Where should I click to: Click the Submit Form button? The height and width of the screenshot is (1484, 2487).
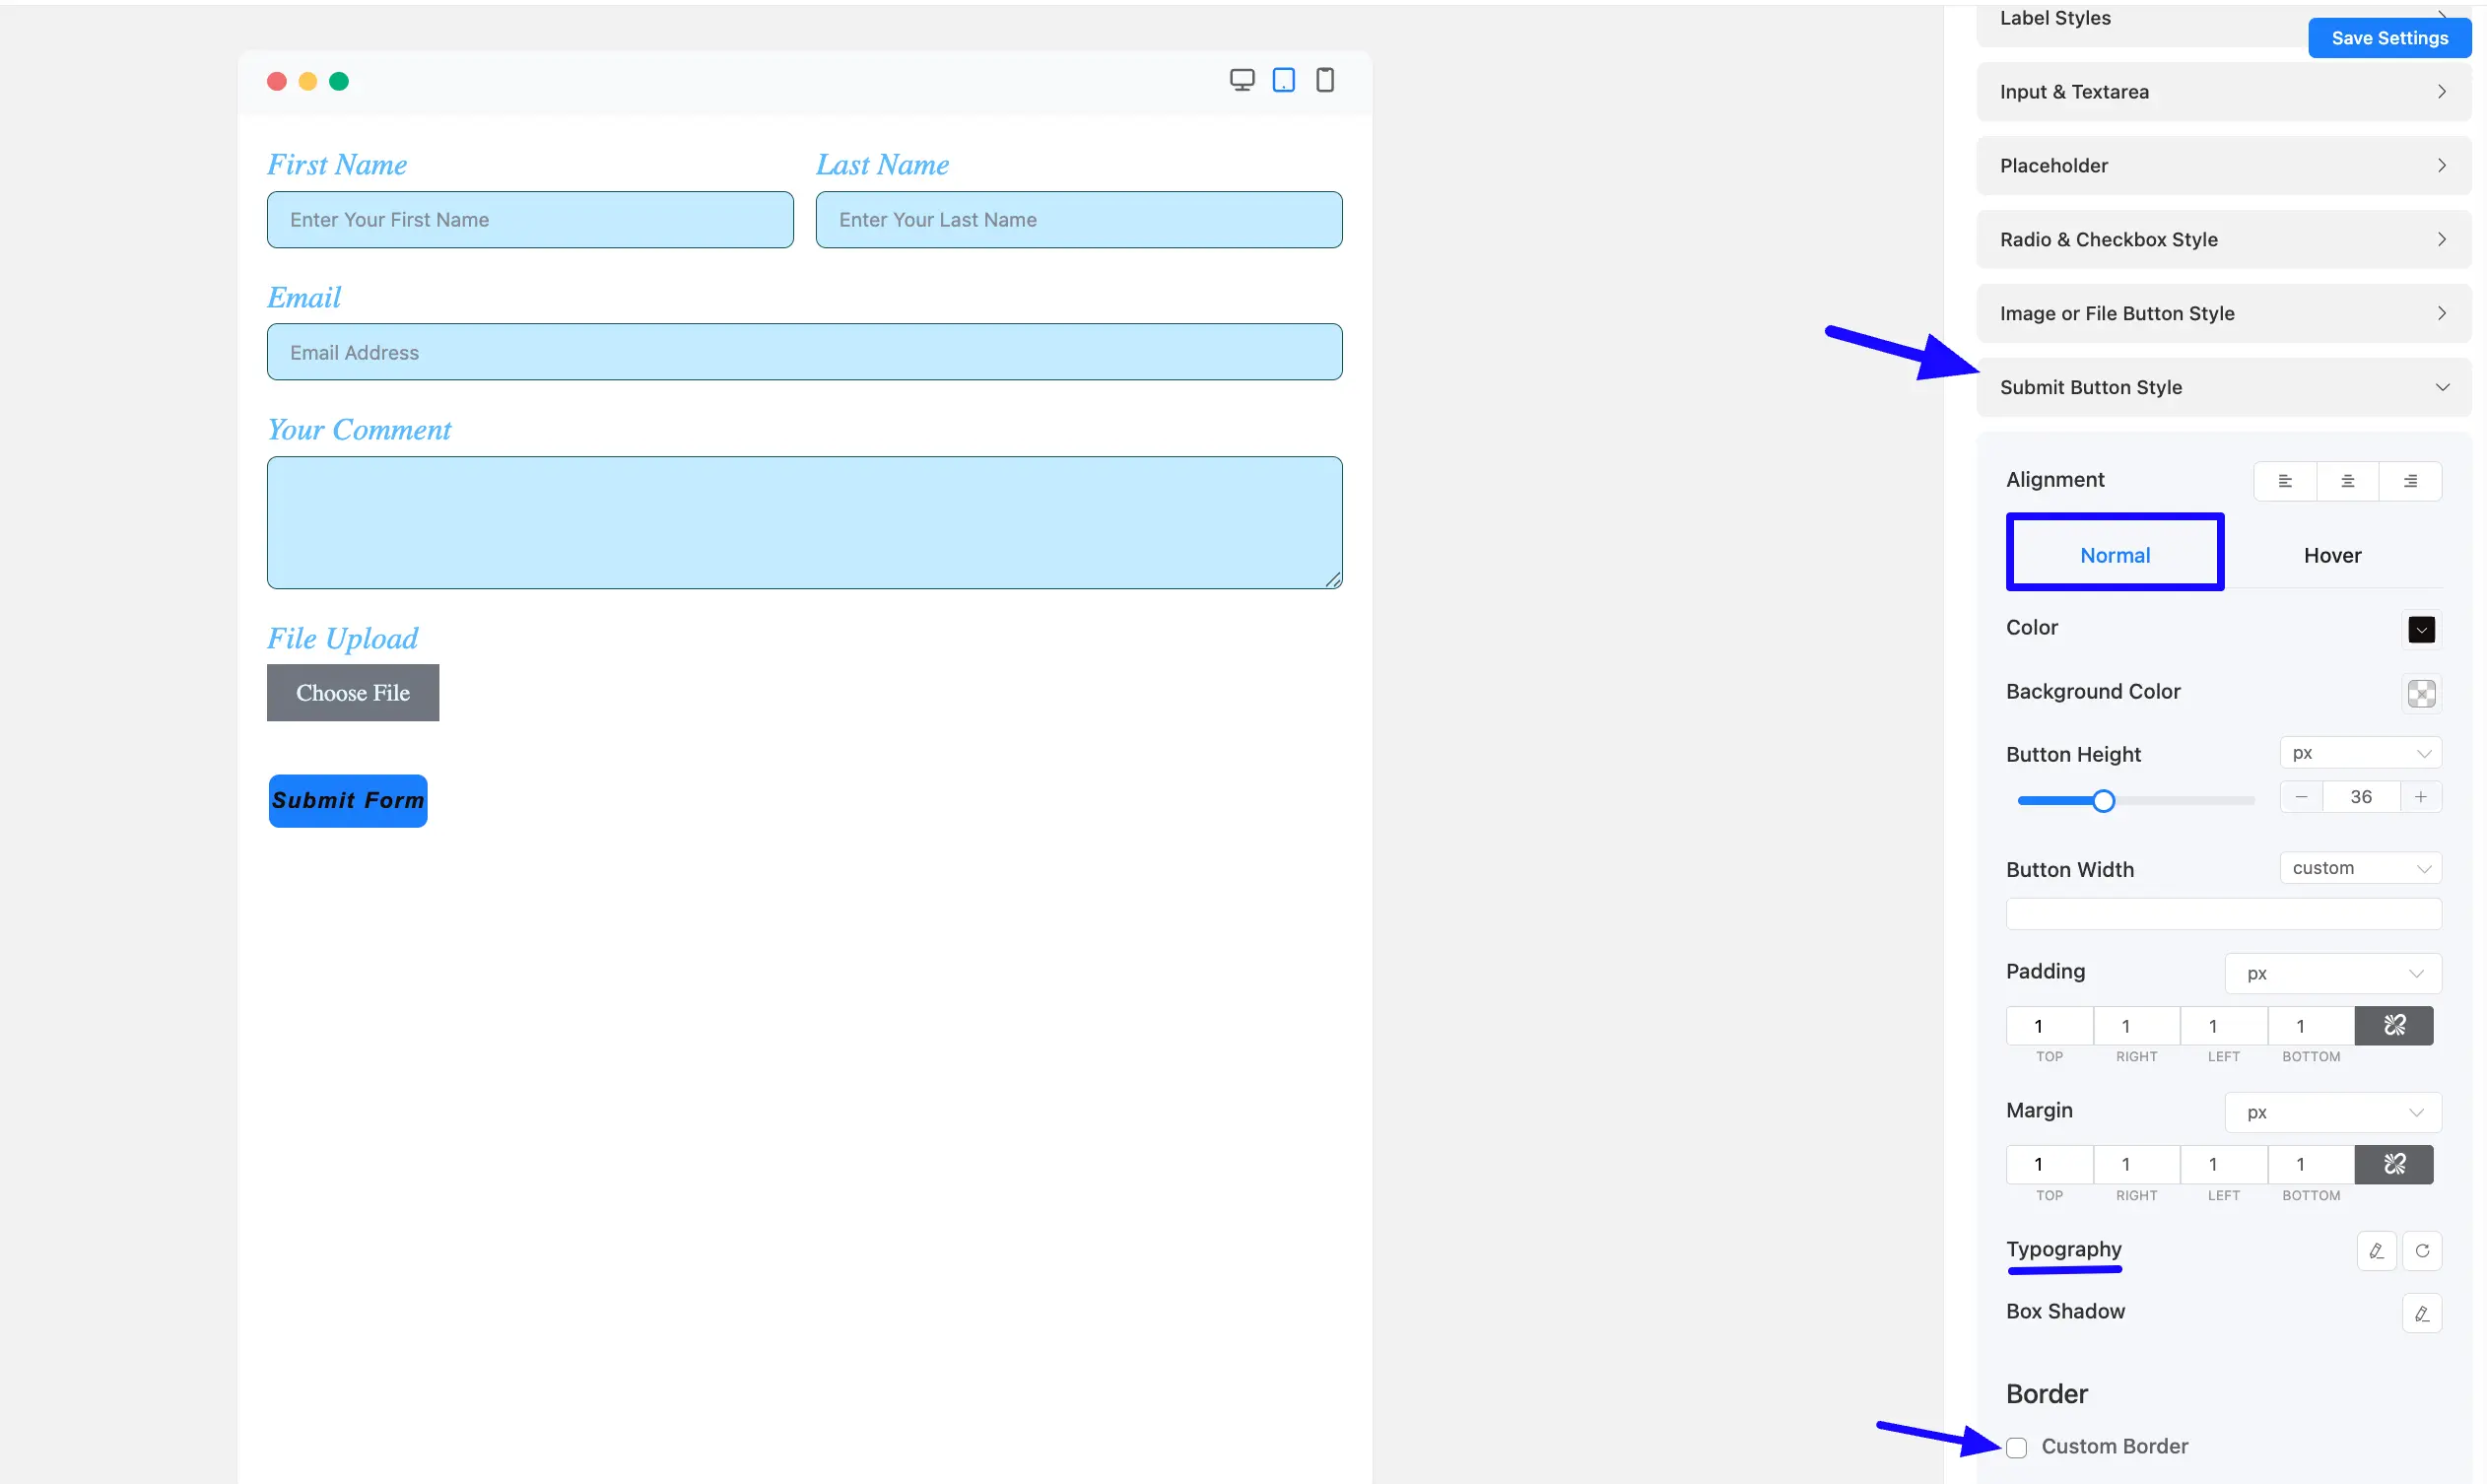pyautogui.click(x=347, y=800)
